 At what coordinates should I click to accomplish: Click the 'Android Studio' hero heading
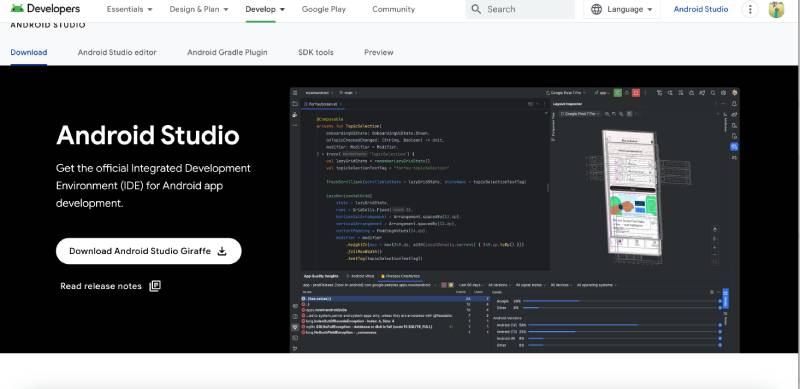pos(147,135)
